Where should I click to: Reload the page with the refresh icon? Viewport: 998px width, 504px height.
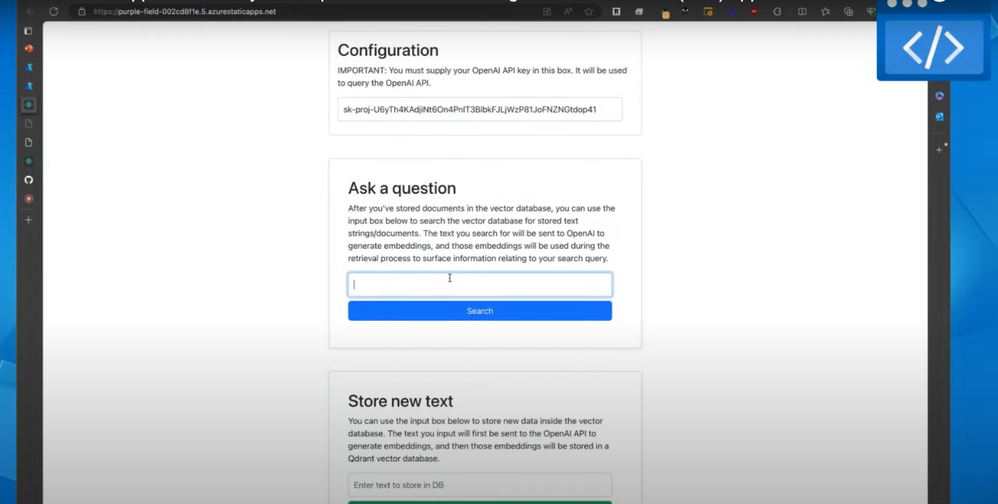[54, 12]
